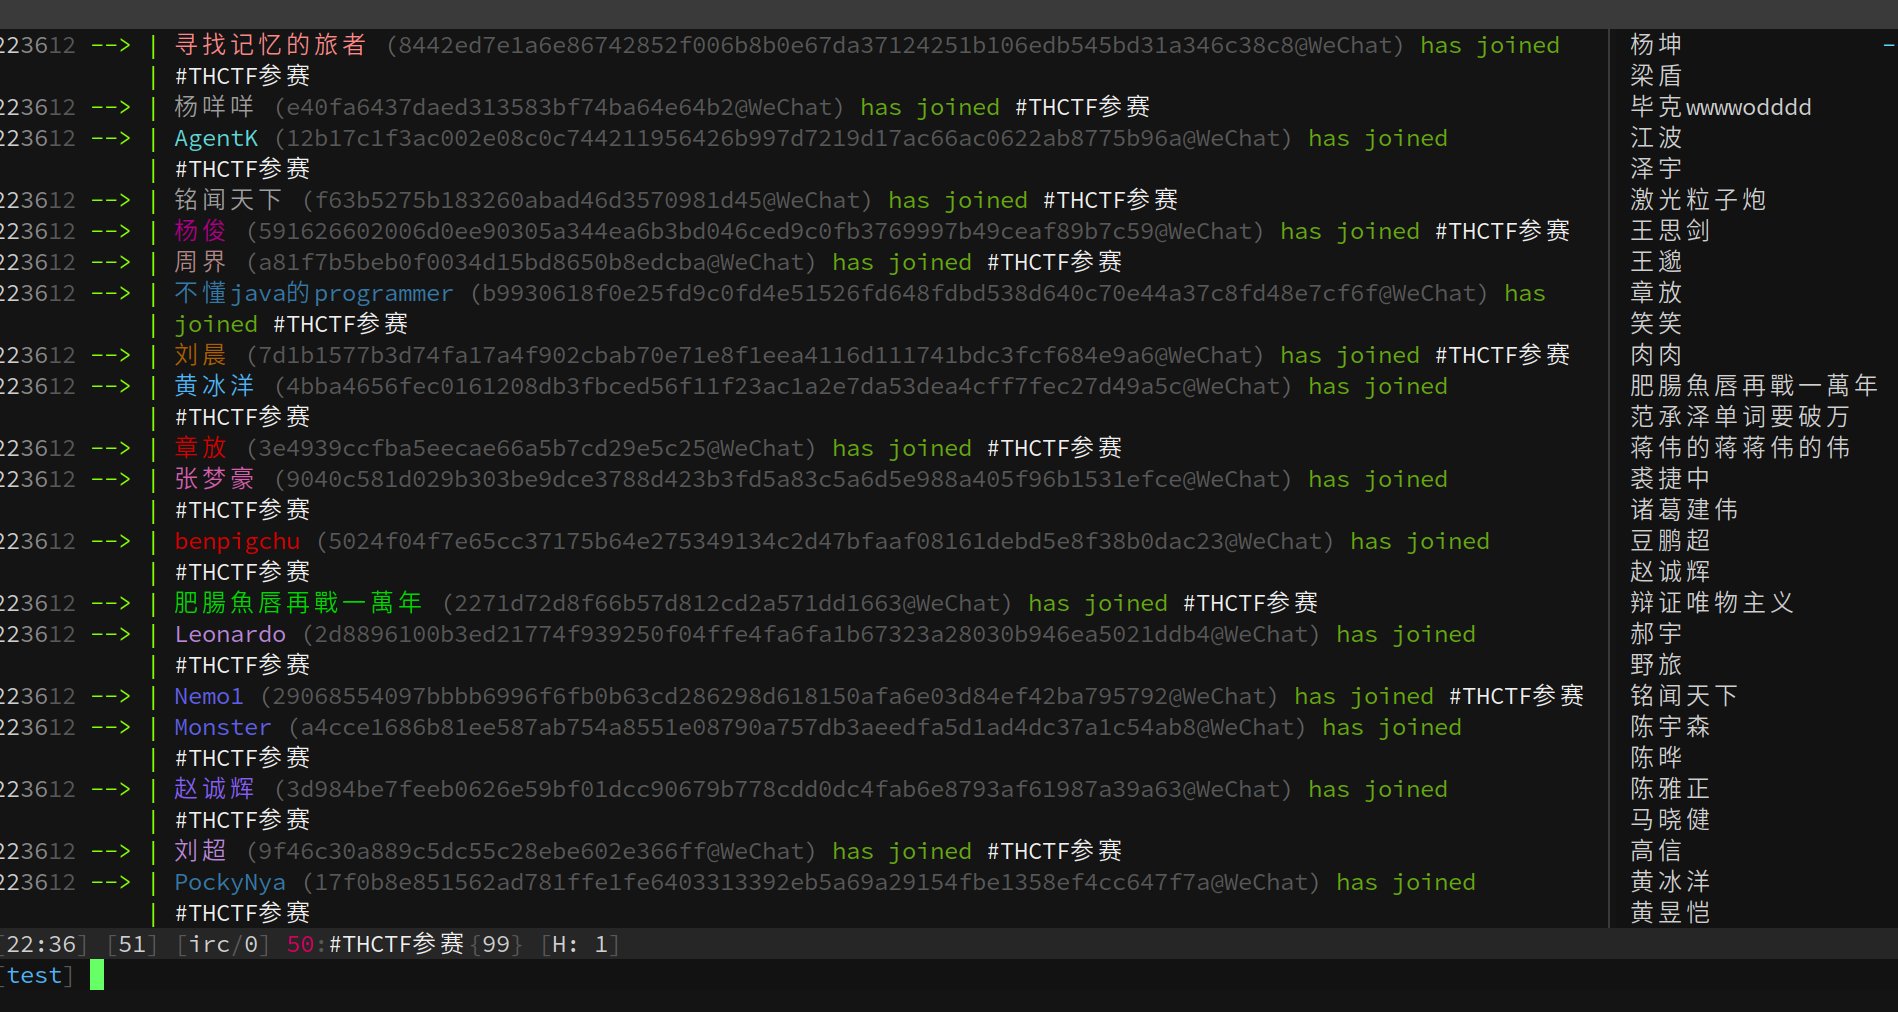
Task: Select 泽宇 in the nicklist
Action: (1656, 169)
